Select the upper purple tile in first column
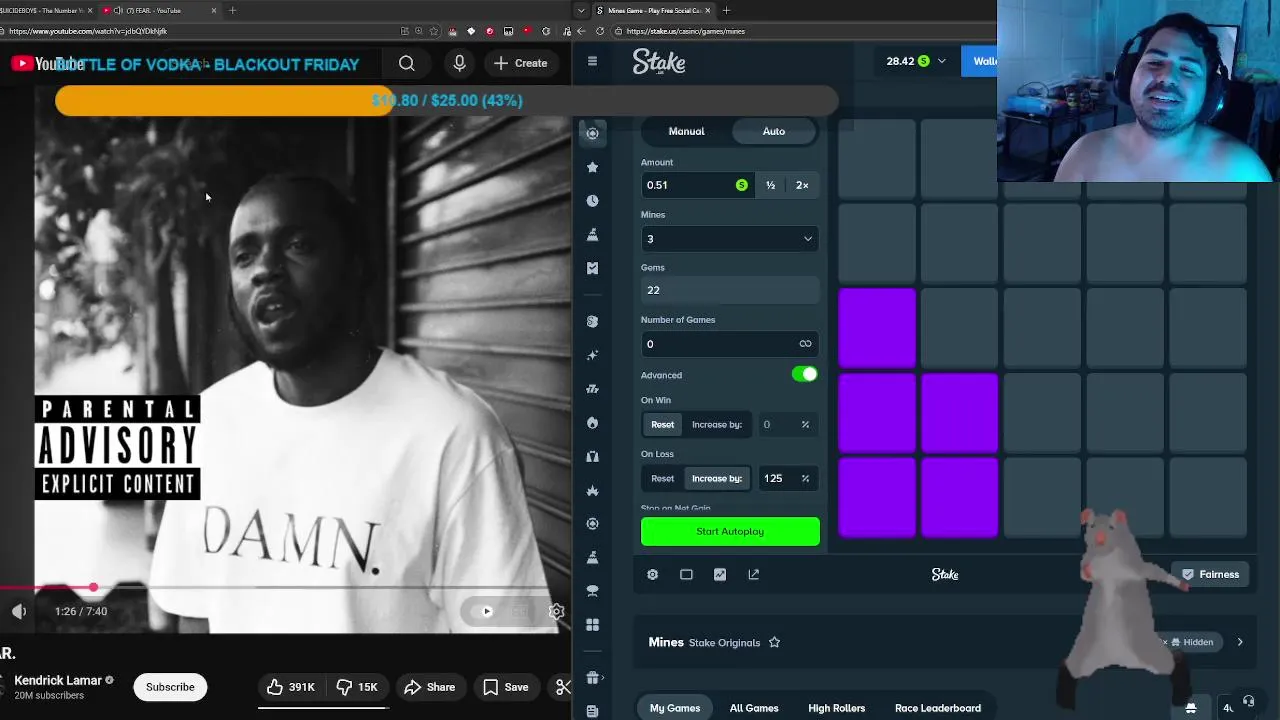 (877, 328)
